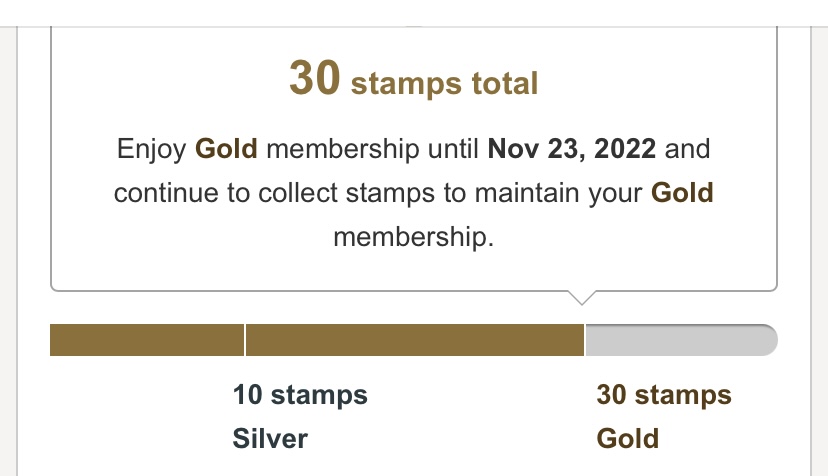
Task: Click the tooltip's downward pointer arrow
Action: (x=581, y=297)
